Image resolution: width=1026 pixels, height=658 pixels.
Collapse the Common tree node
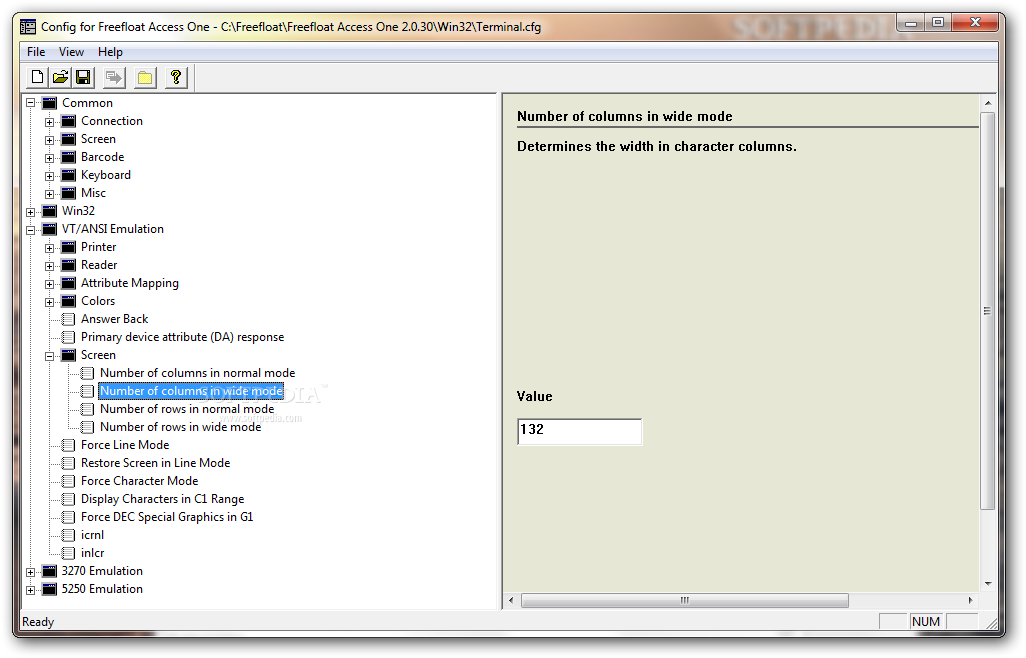30,103
